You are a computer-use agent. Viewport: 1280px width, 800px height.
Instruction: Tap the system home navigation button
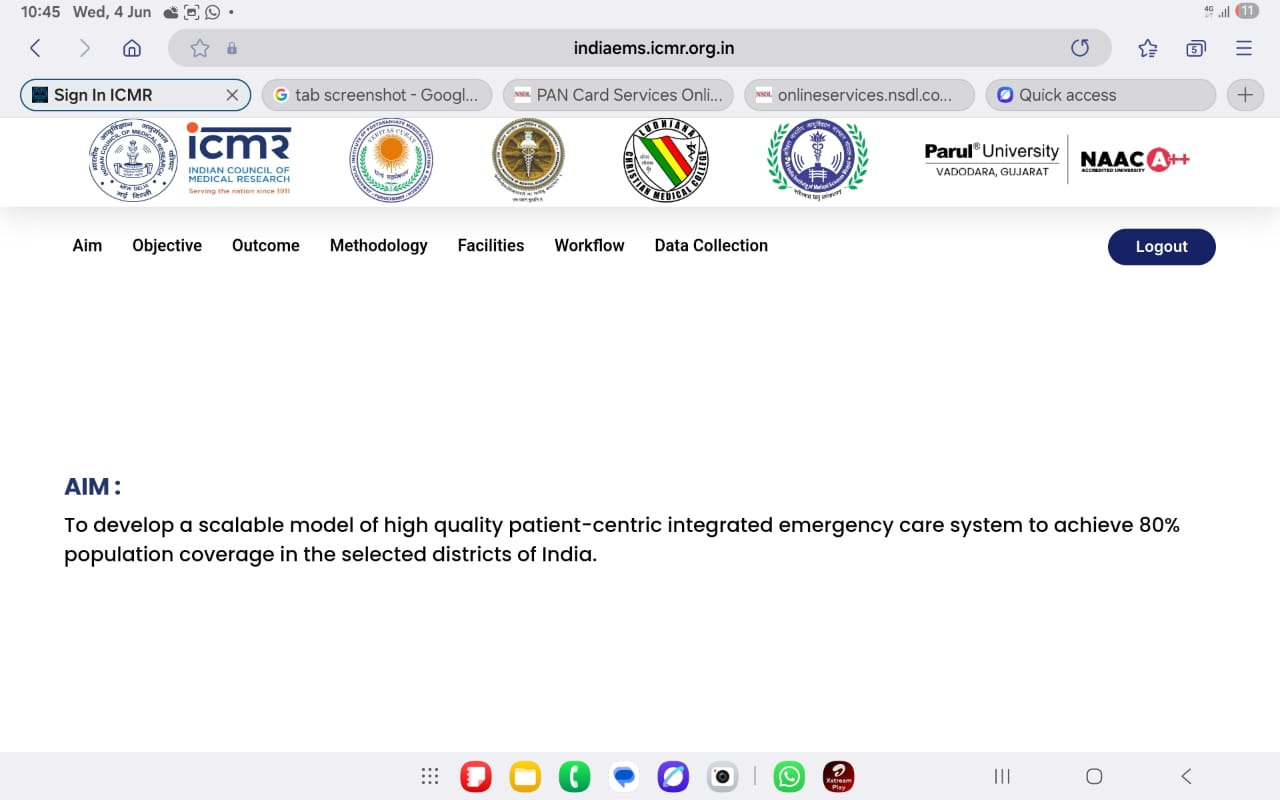(1094, 776)
